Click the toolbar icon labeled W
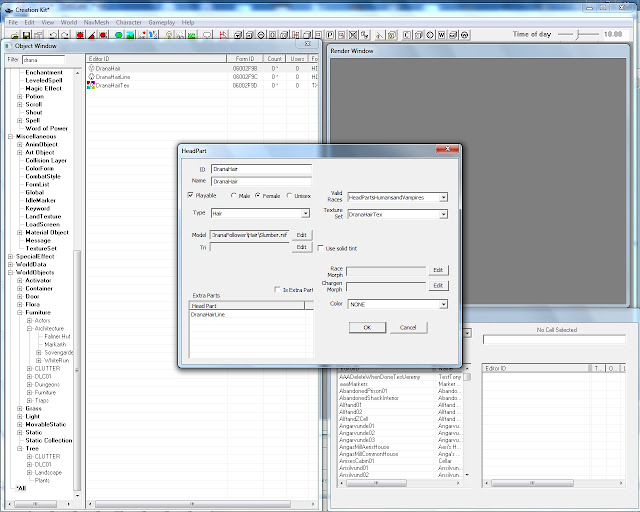 coord(441,35)
